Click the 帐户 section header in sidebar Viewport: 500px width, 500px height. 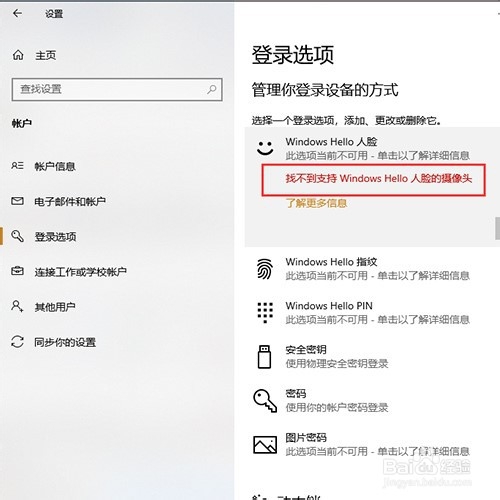tap(22, 123)
